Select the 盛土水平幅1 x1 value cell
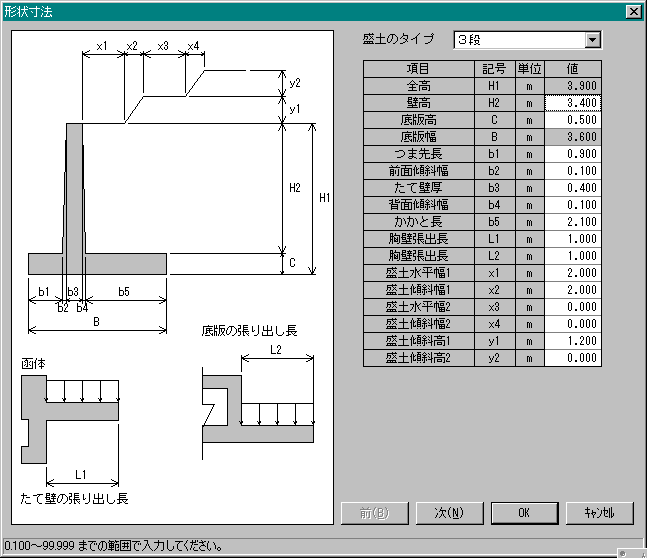 [573, 273]
